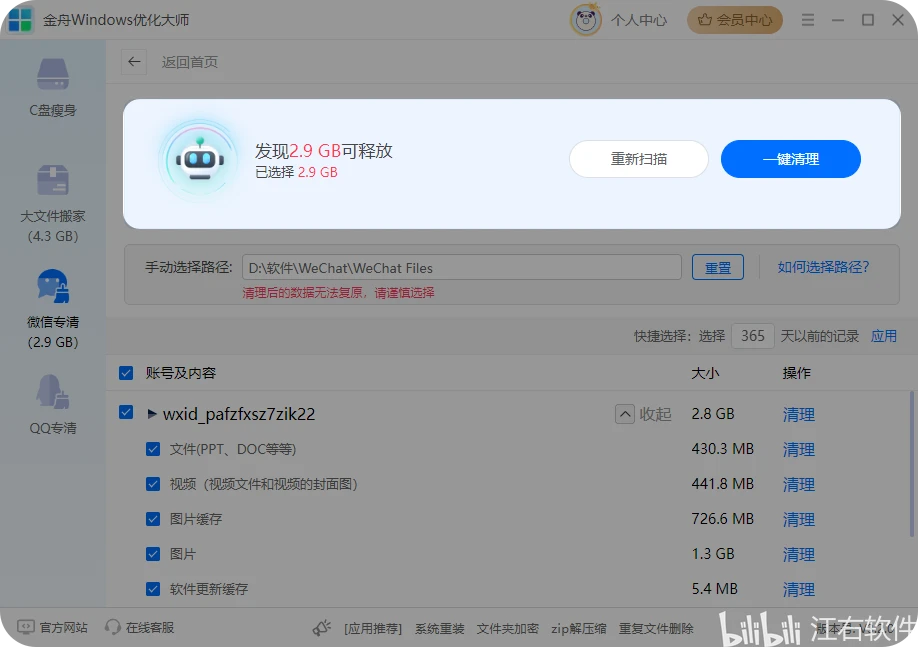This screenshot has width=918, height=647.
Task: Click 重置 reset path button
Action: [x=718, y=268]
